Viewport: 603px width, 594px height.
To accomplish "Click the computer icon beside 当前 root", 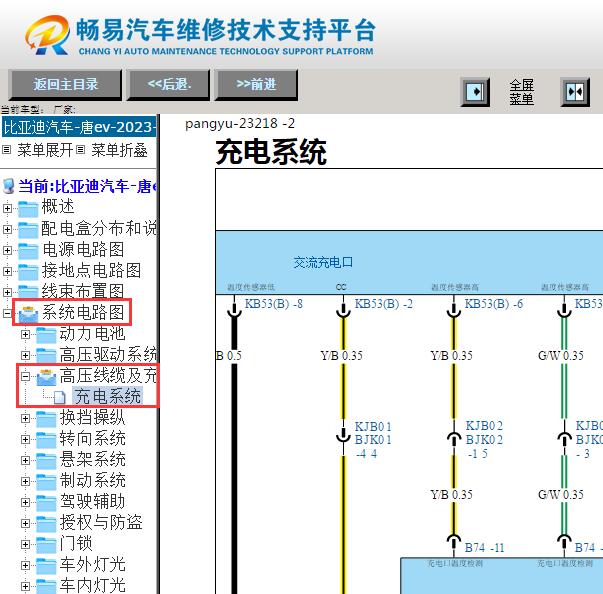I will coord(8,186).
